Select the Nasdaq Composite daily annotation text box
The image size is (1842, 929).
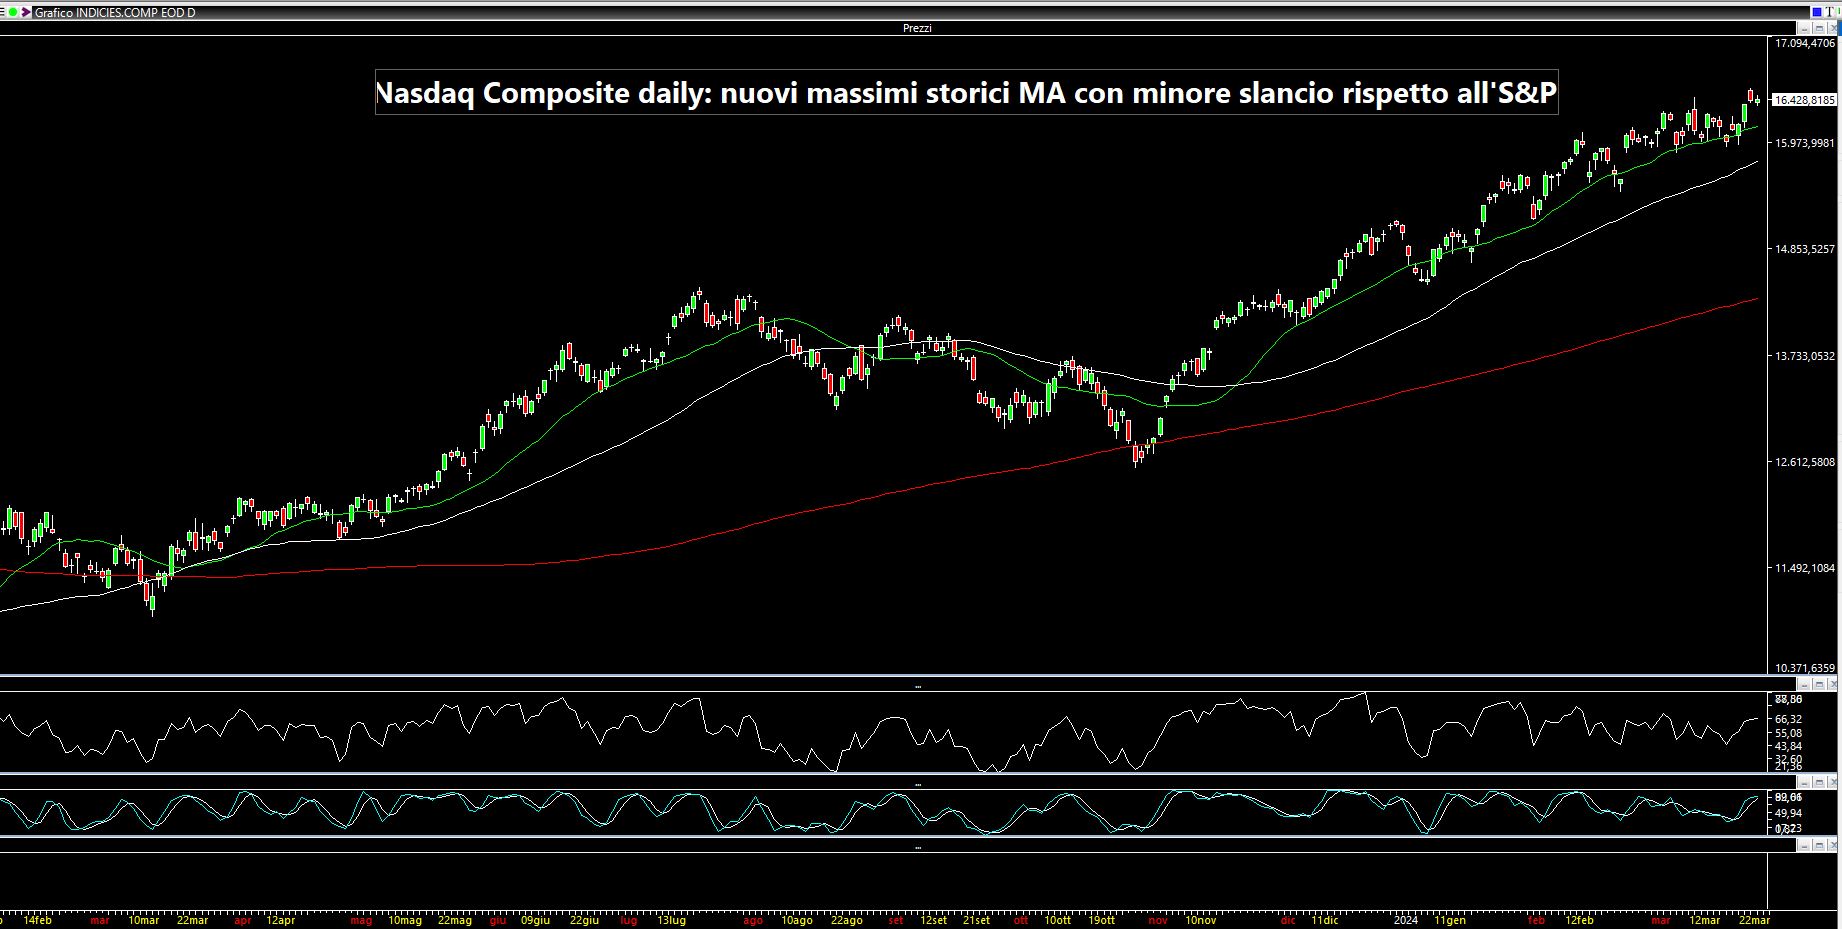966,93
